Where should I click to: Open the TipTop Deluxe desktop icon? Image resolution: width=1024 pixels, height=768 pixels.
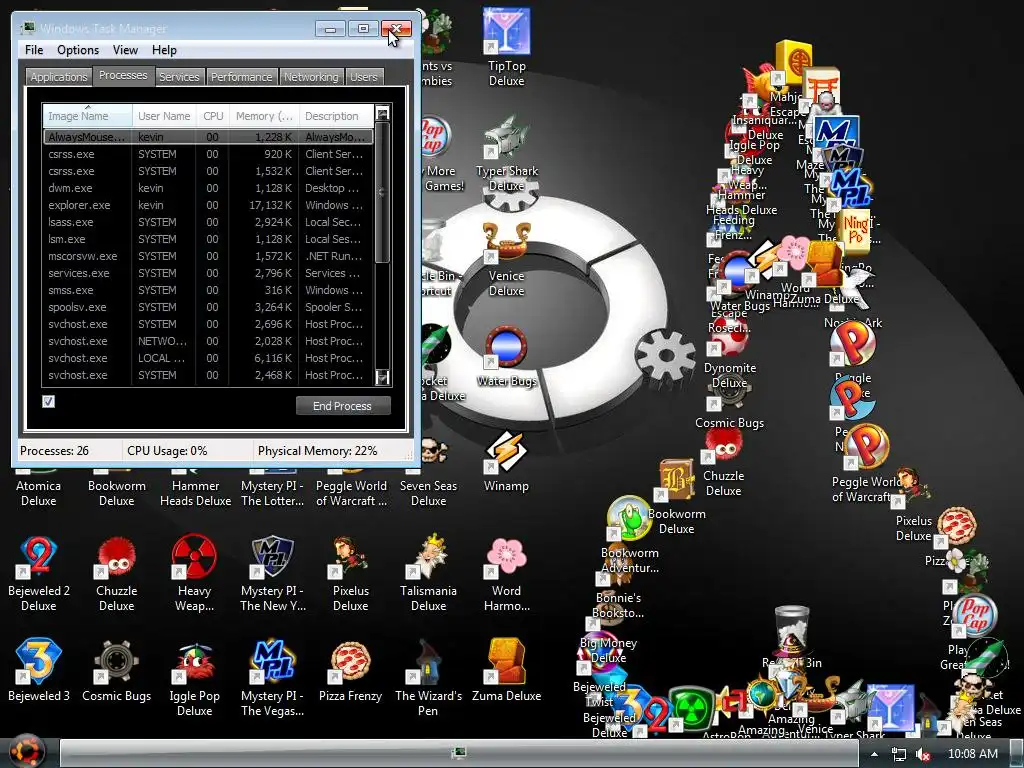click(x=506, y=47)
